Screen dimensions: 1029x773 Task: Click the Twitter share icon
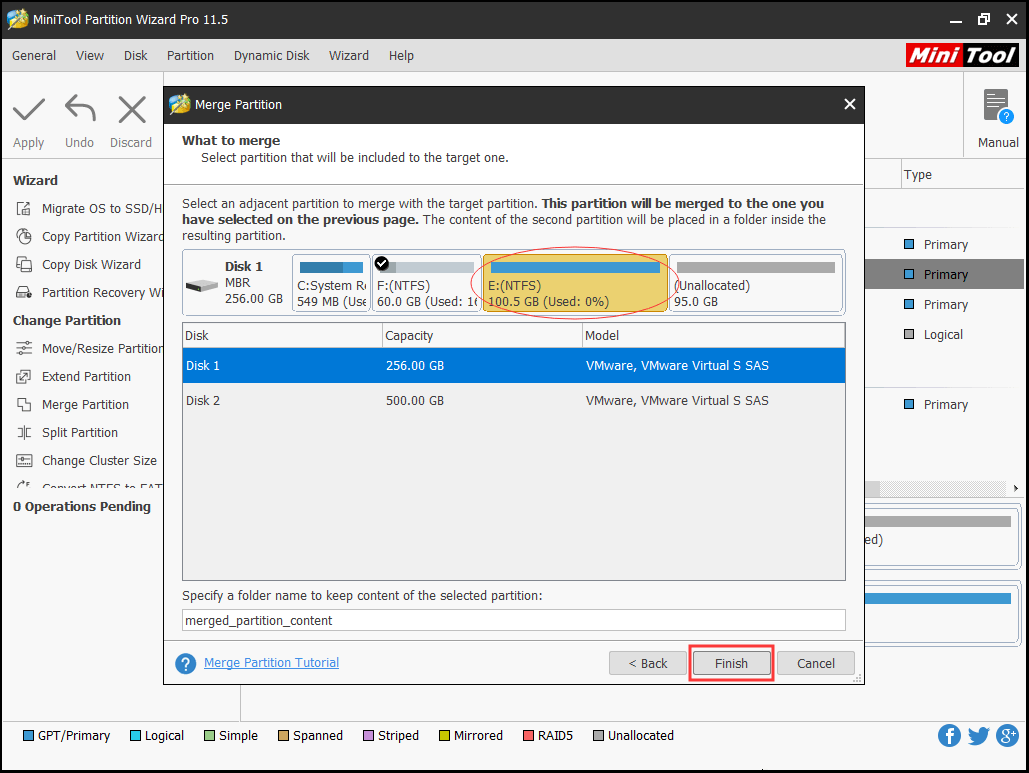click(x=978, y=736)
